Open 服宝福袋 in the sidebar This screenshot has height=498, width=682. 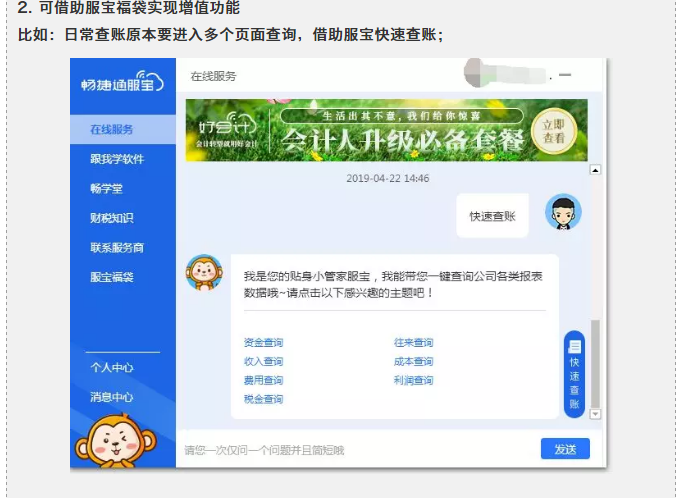[112, 277]
